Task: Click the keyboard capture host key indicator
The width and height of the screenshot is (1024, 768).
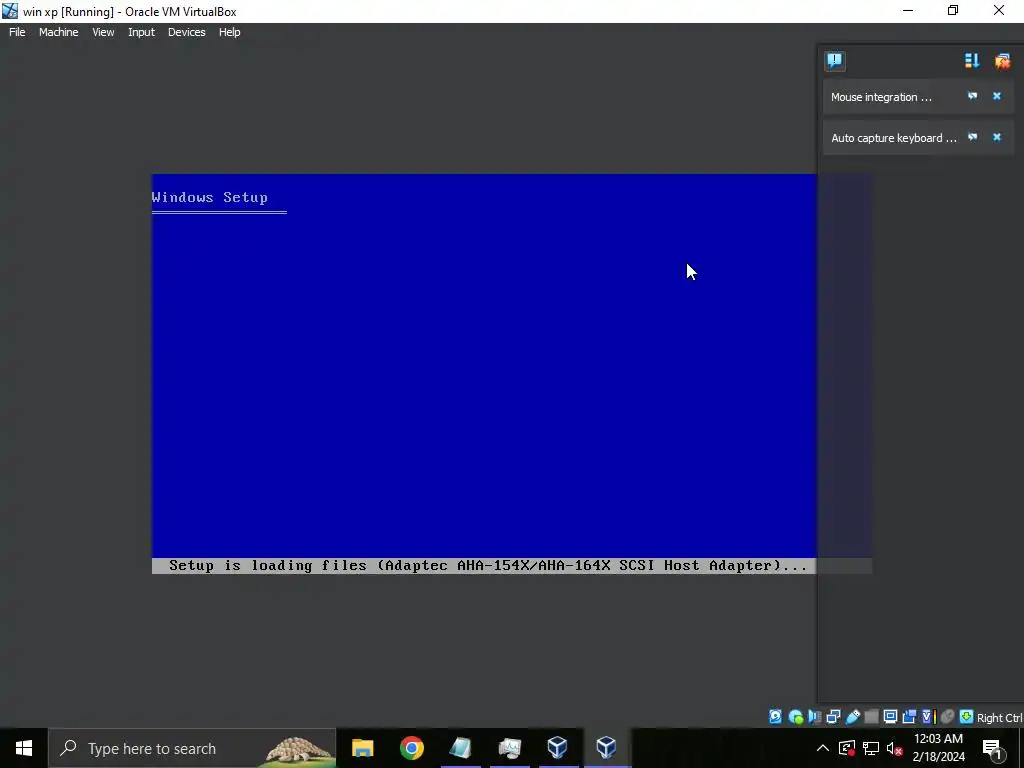Action: 967,717
